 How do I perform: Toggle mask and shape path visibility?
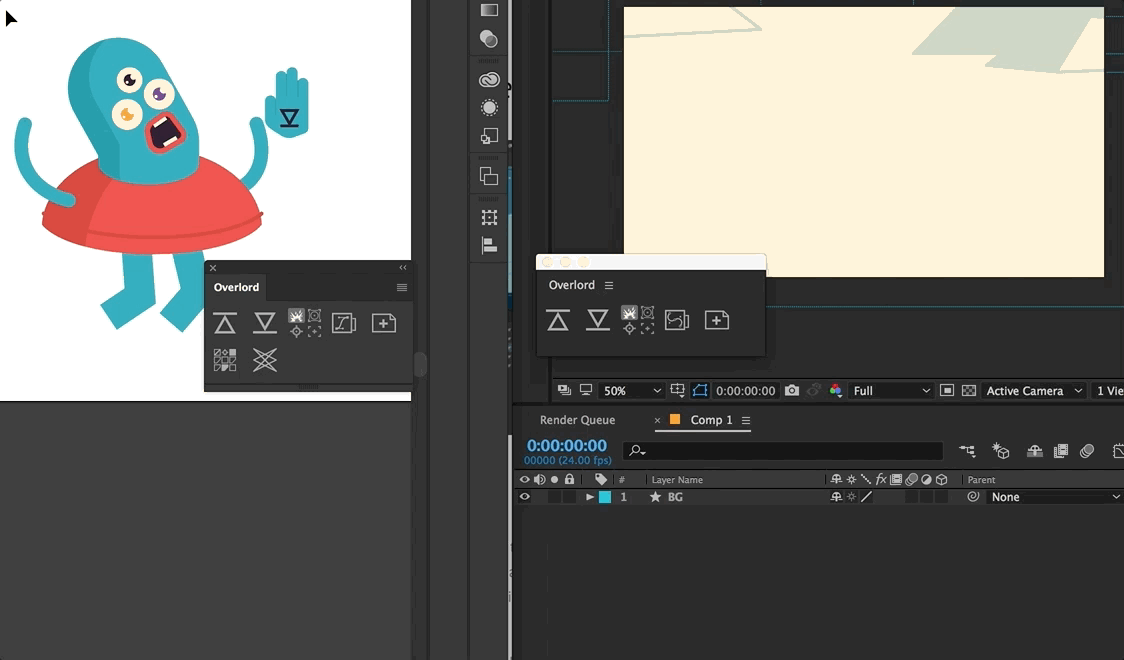coord(699,391)
